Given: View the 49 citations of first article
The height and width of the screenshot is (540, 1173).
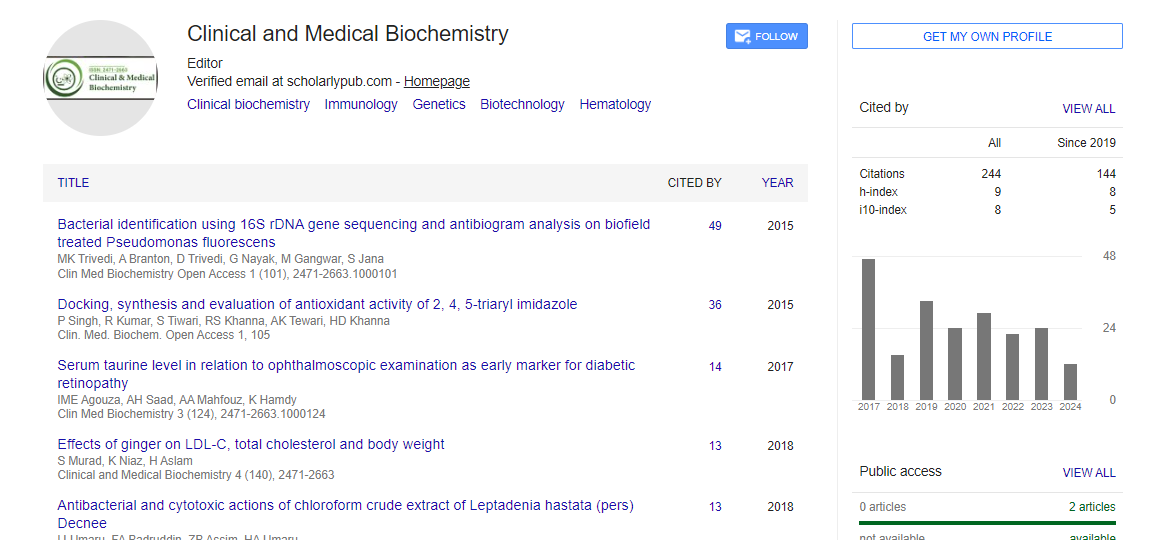Looking at the screenshot, I should pyautogui.click(x=715, y=226).
